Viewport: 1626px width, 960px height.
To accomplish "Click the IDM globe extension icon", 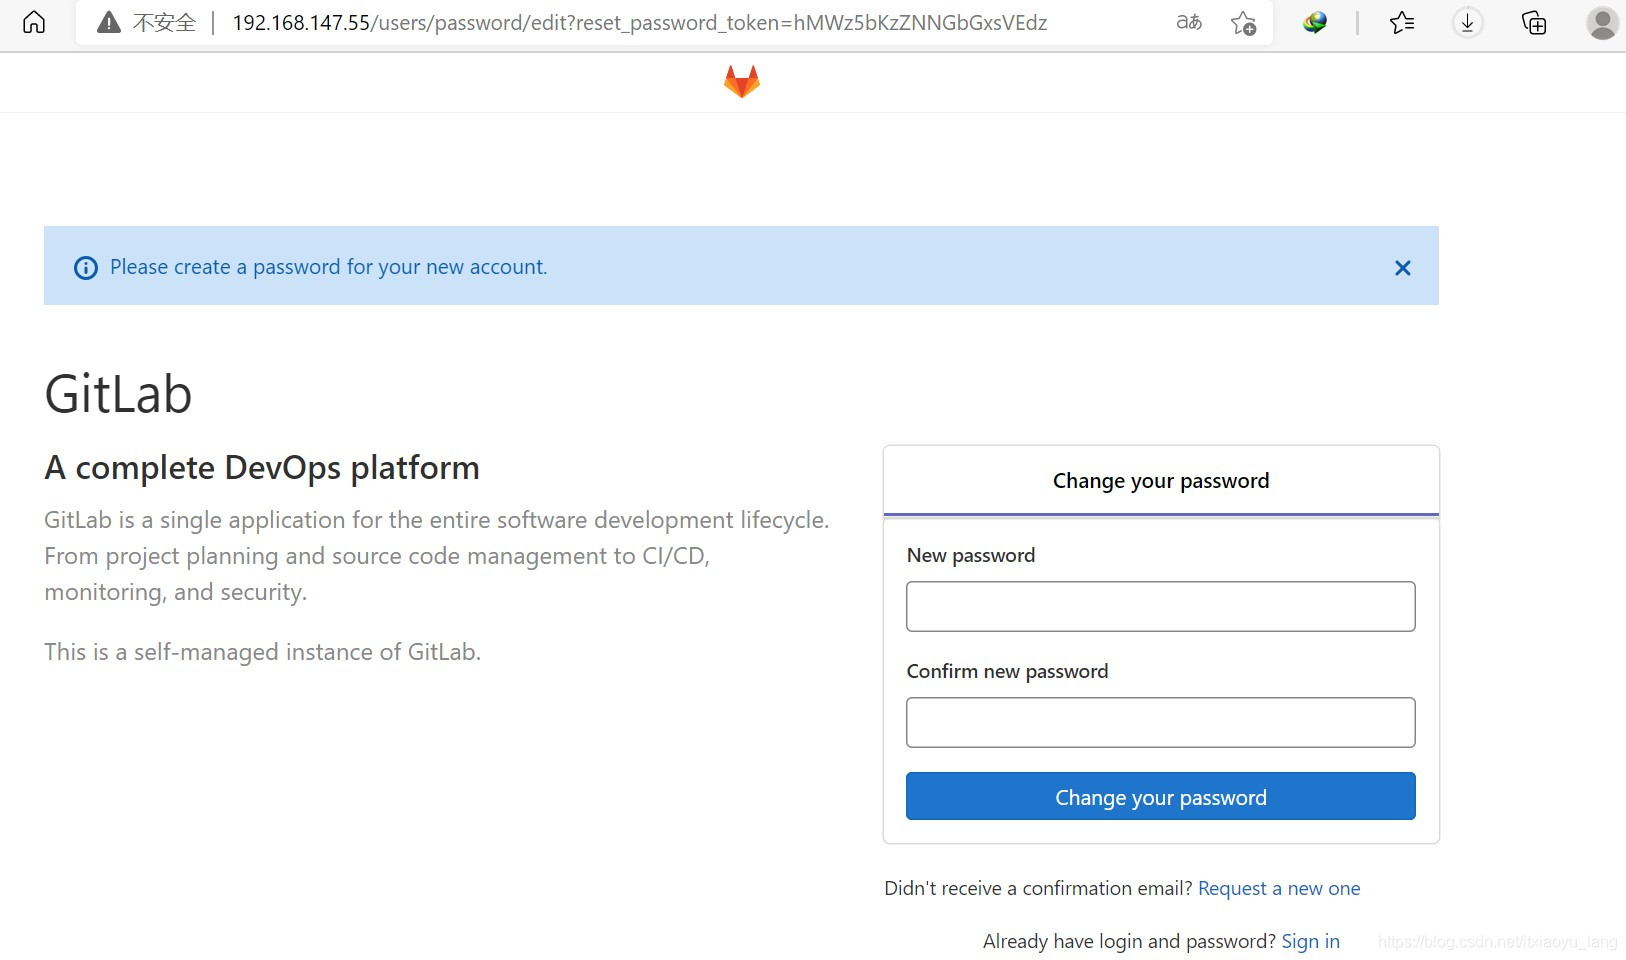I will point(1315,22).
